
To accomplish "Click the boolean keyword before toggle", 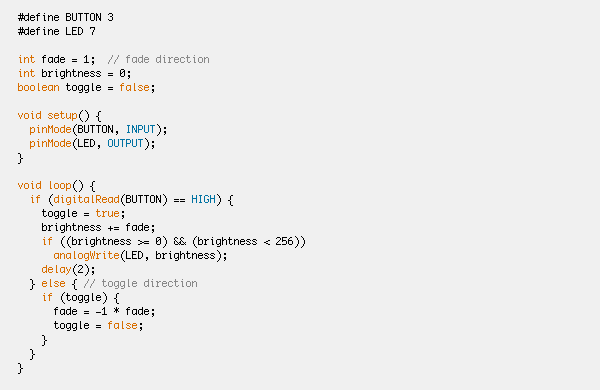I will point(38,87).
